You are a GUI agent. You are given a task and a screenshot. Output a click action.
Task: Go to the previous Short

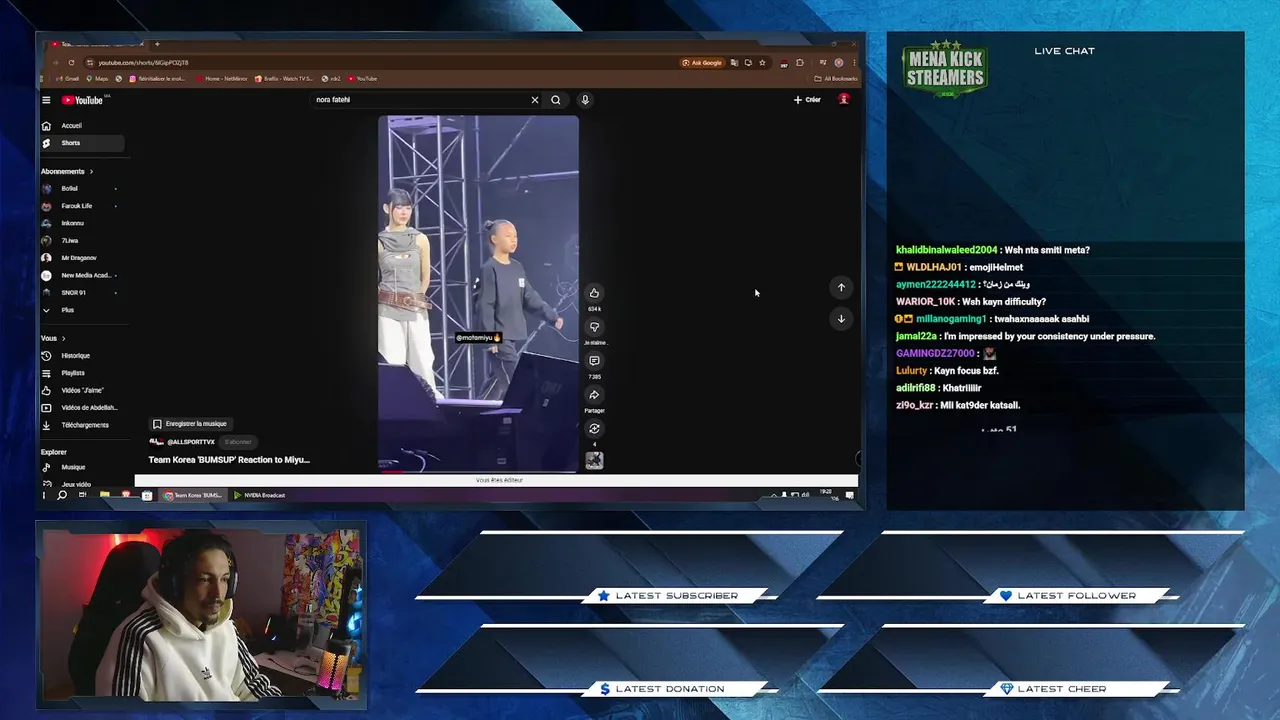[841, 287]
